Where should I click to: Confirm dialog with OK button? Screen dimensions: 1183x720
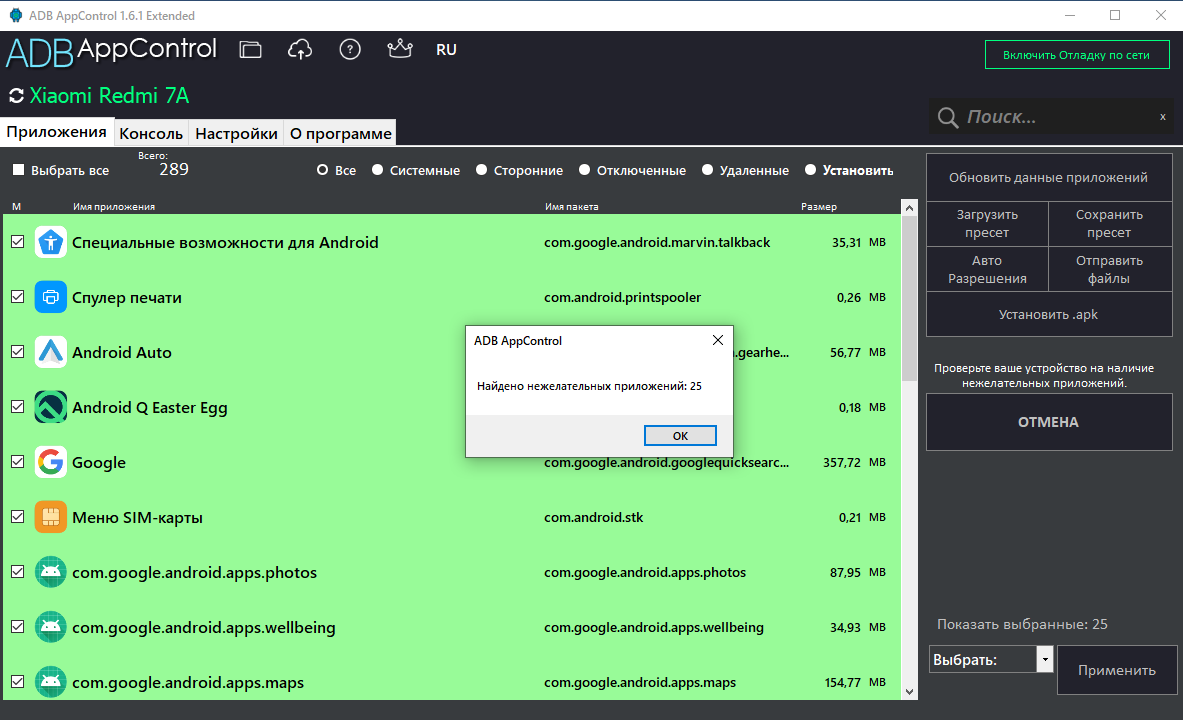[680, 435]
